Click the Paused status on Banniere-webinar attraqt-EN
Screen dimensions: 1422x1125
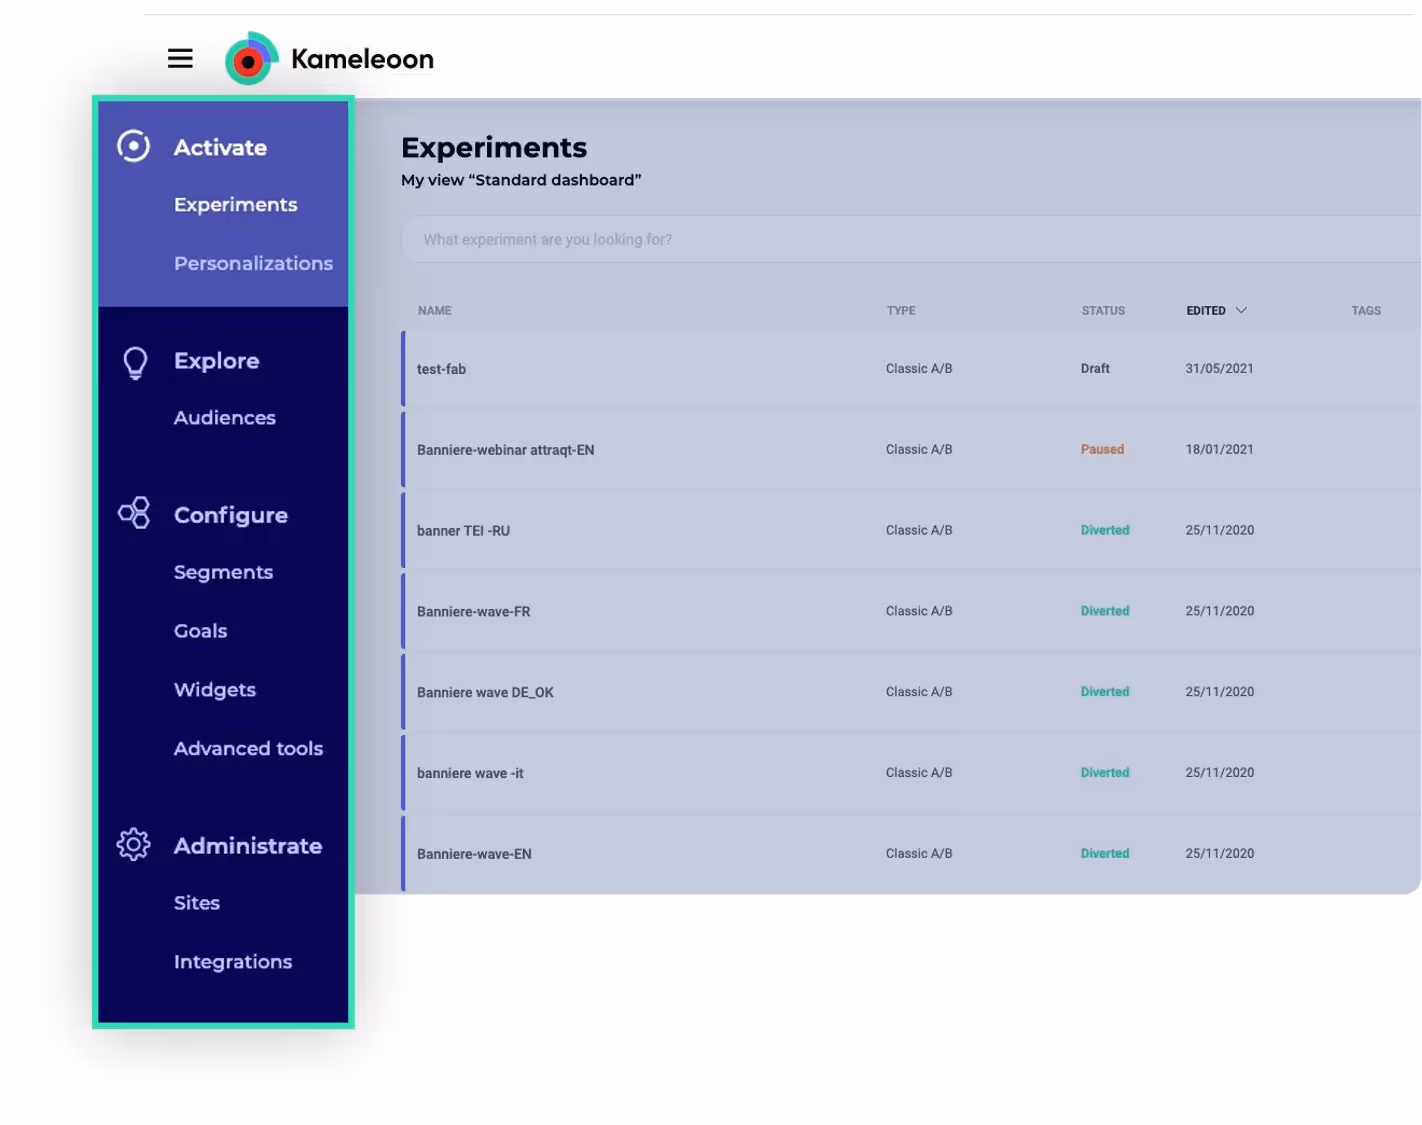pyautogui.click(x=1102, y=449)
